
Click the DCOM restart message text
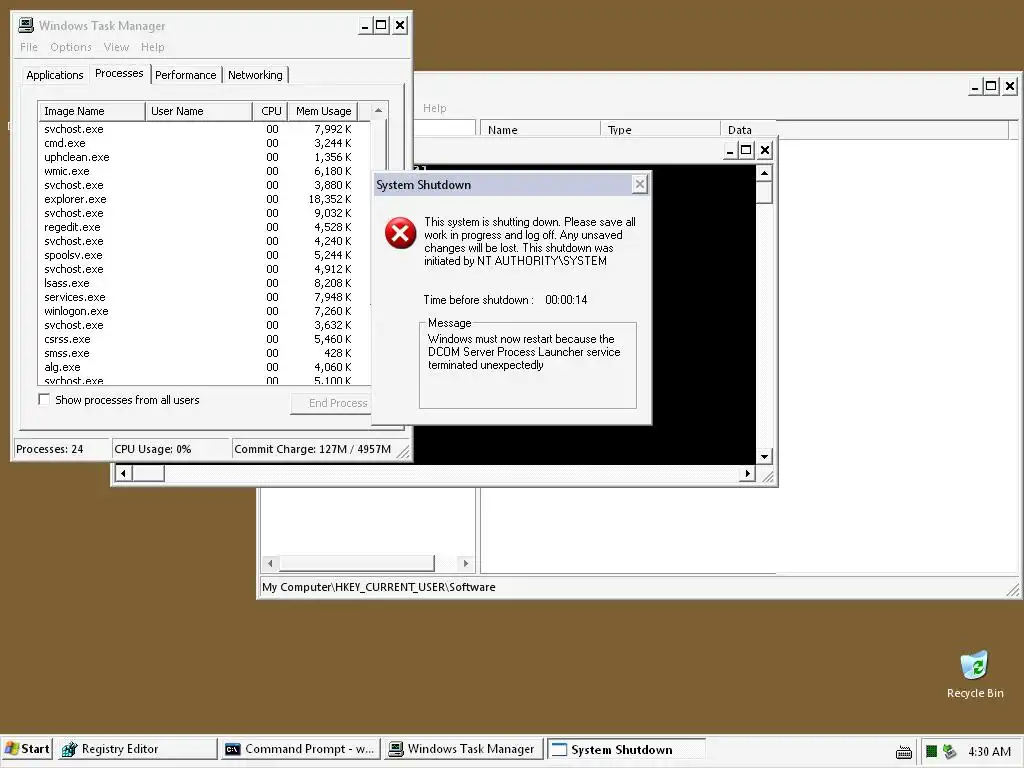click(x=524, y=352)
